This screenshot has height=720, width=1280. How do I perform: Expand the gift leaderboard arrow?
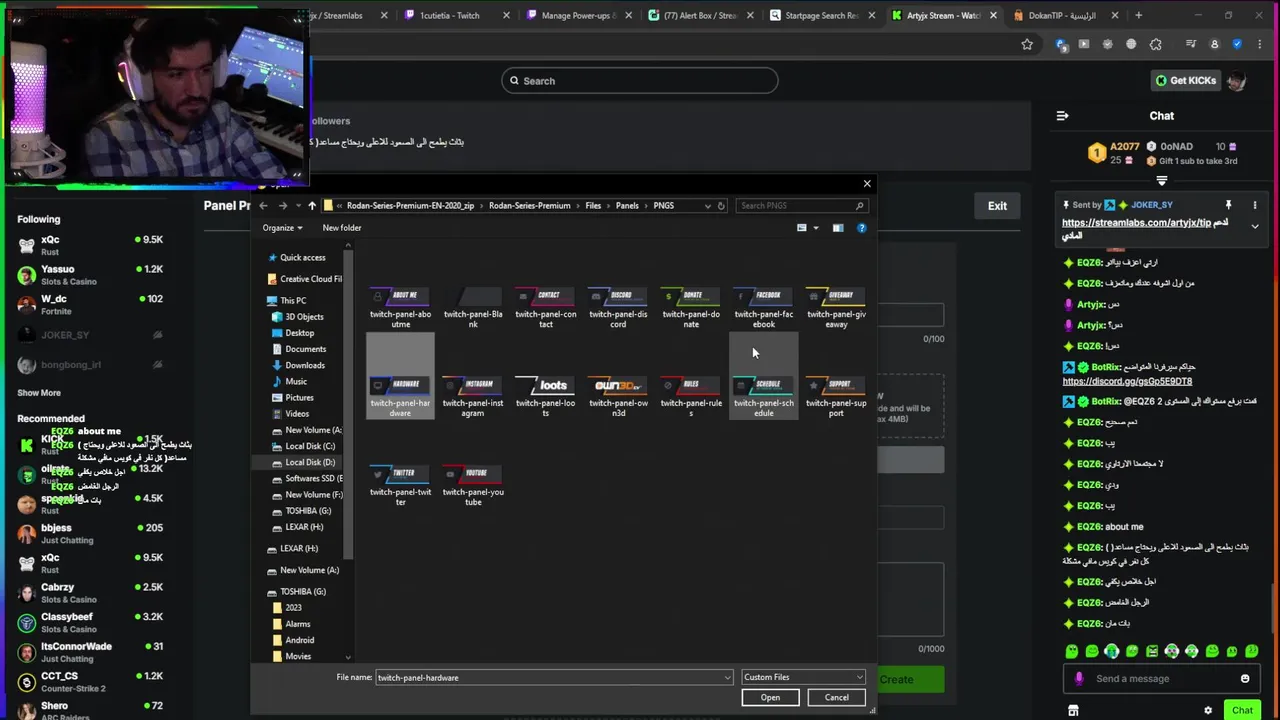pyautogui.click(x=1162, y=181)
